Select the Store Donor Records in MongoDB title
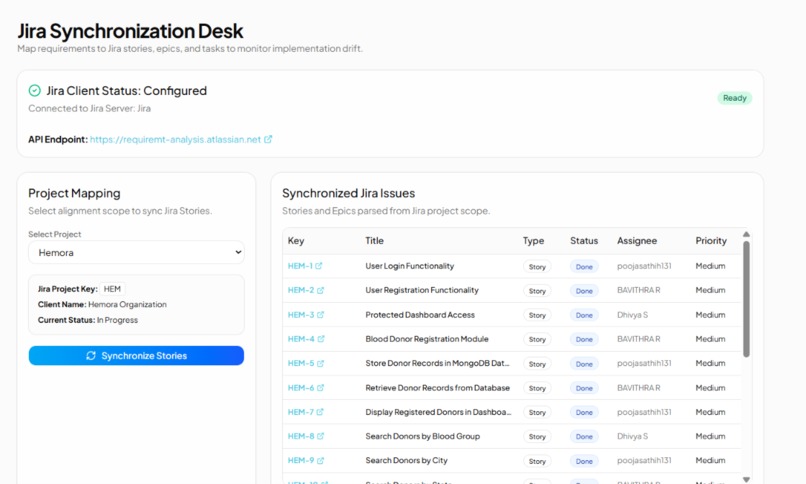Image resolution: width=806 pixels, height=484 pixels. point(437,363)
